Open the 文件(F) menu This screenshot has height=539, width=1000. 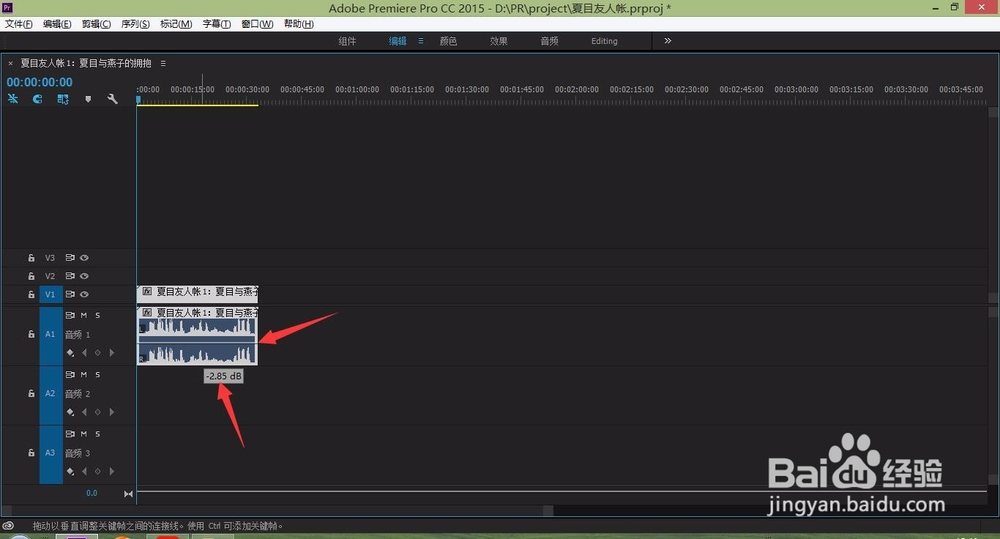pyautogui.click(x=18, y=24)
